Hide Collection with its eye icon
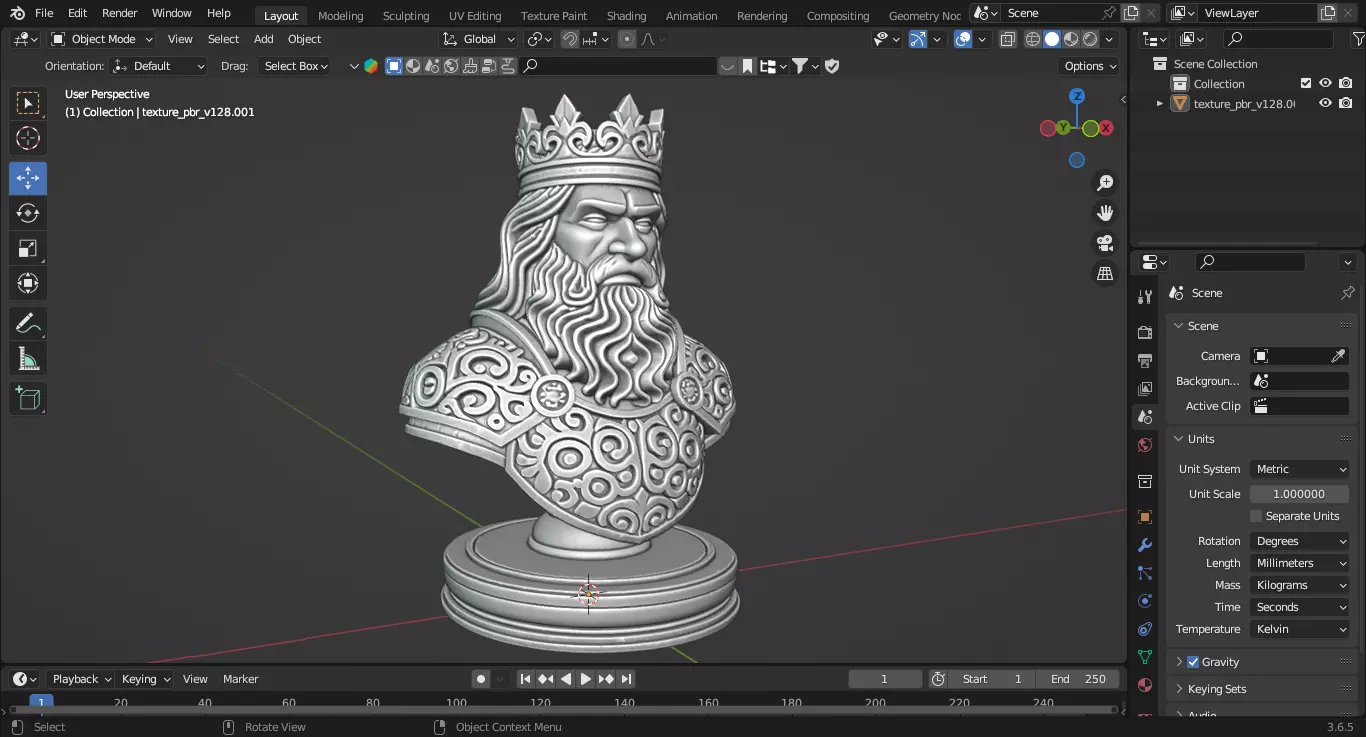This screenshot has height=737, width=1366. pyautogui.click(x=1325, y=83)
